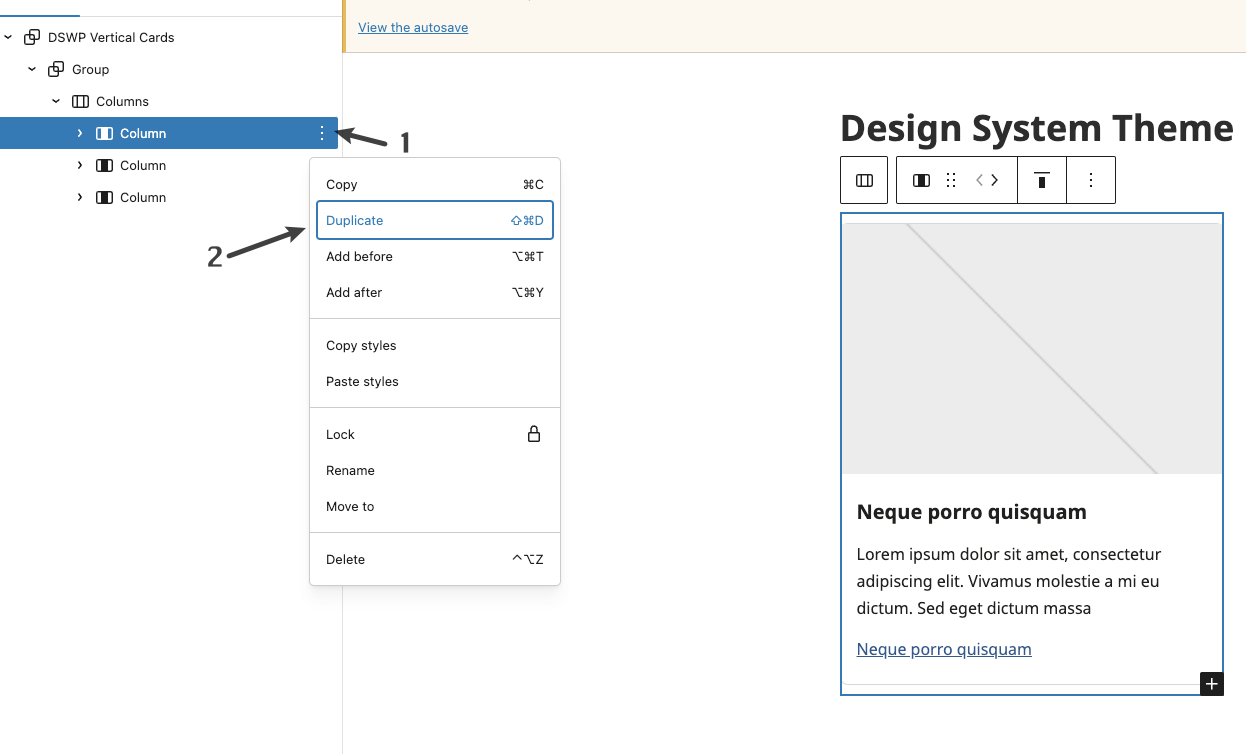
Task: Add a block with the black plus button
Action: [x=1212, y=684]
